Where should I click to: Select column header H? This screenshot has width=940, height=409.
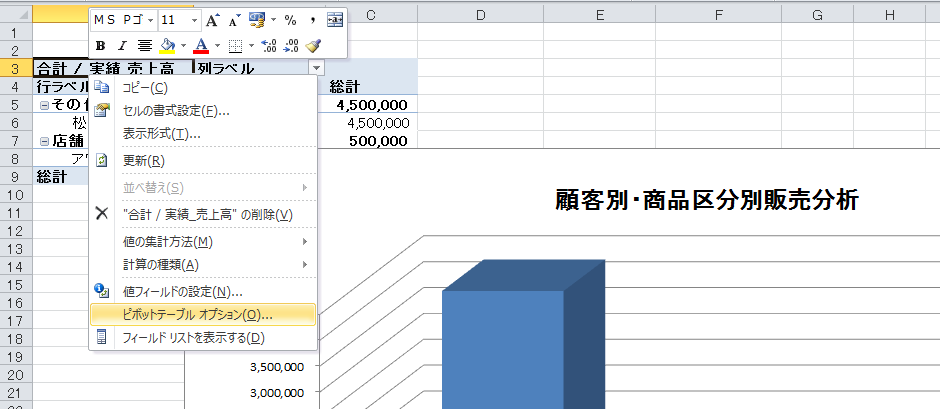(x=890, y=16)
